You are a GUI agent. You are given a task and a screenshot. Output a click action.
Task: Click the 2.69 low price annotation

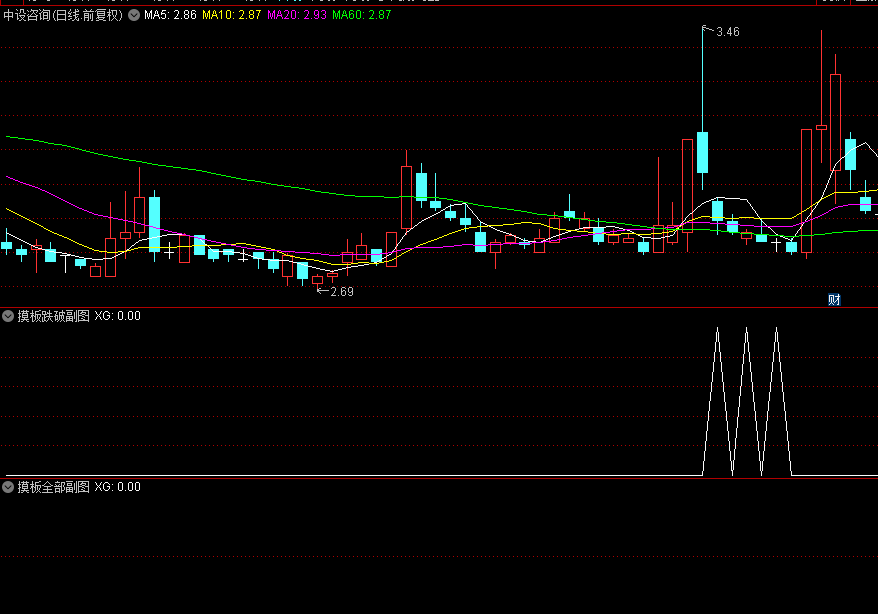coord(342,292)
